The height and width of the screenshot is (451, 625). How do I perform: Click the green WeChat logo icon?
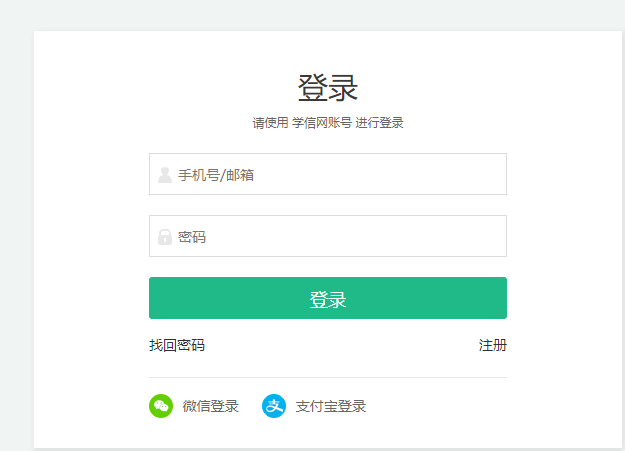pos(161,406)
